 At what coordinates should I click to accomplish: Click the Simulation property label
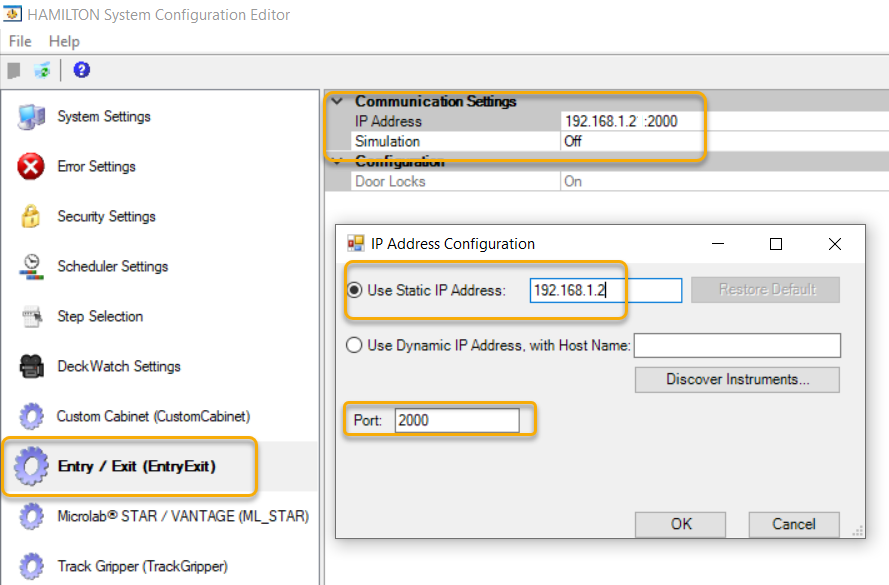387,141
